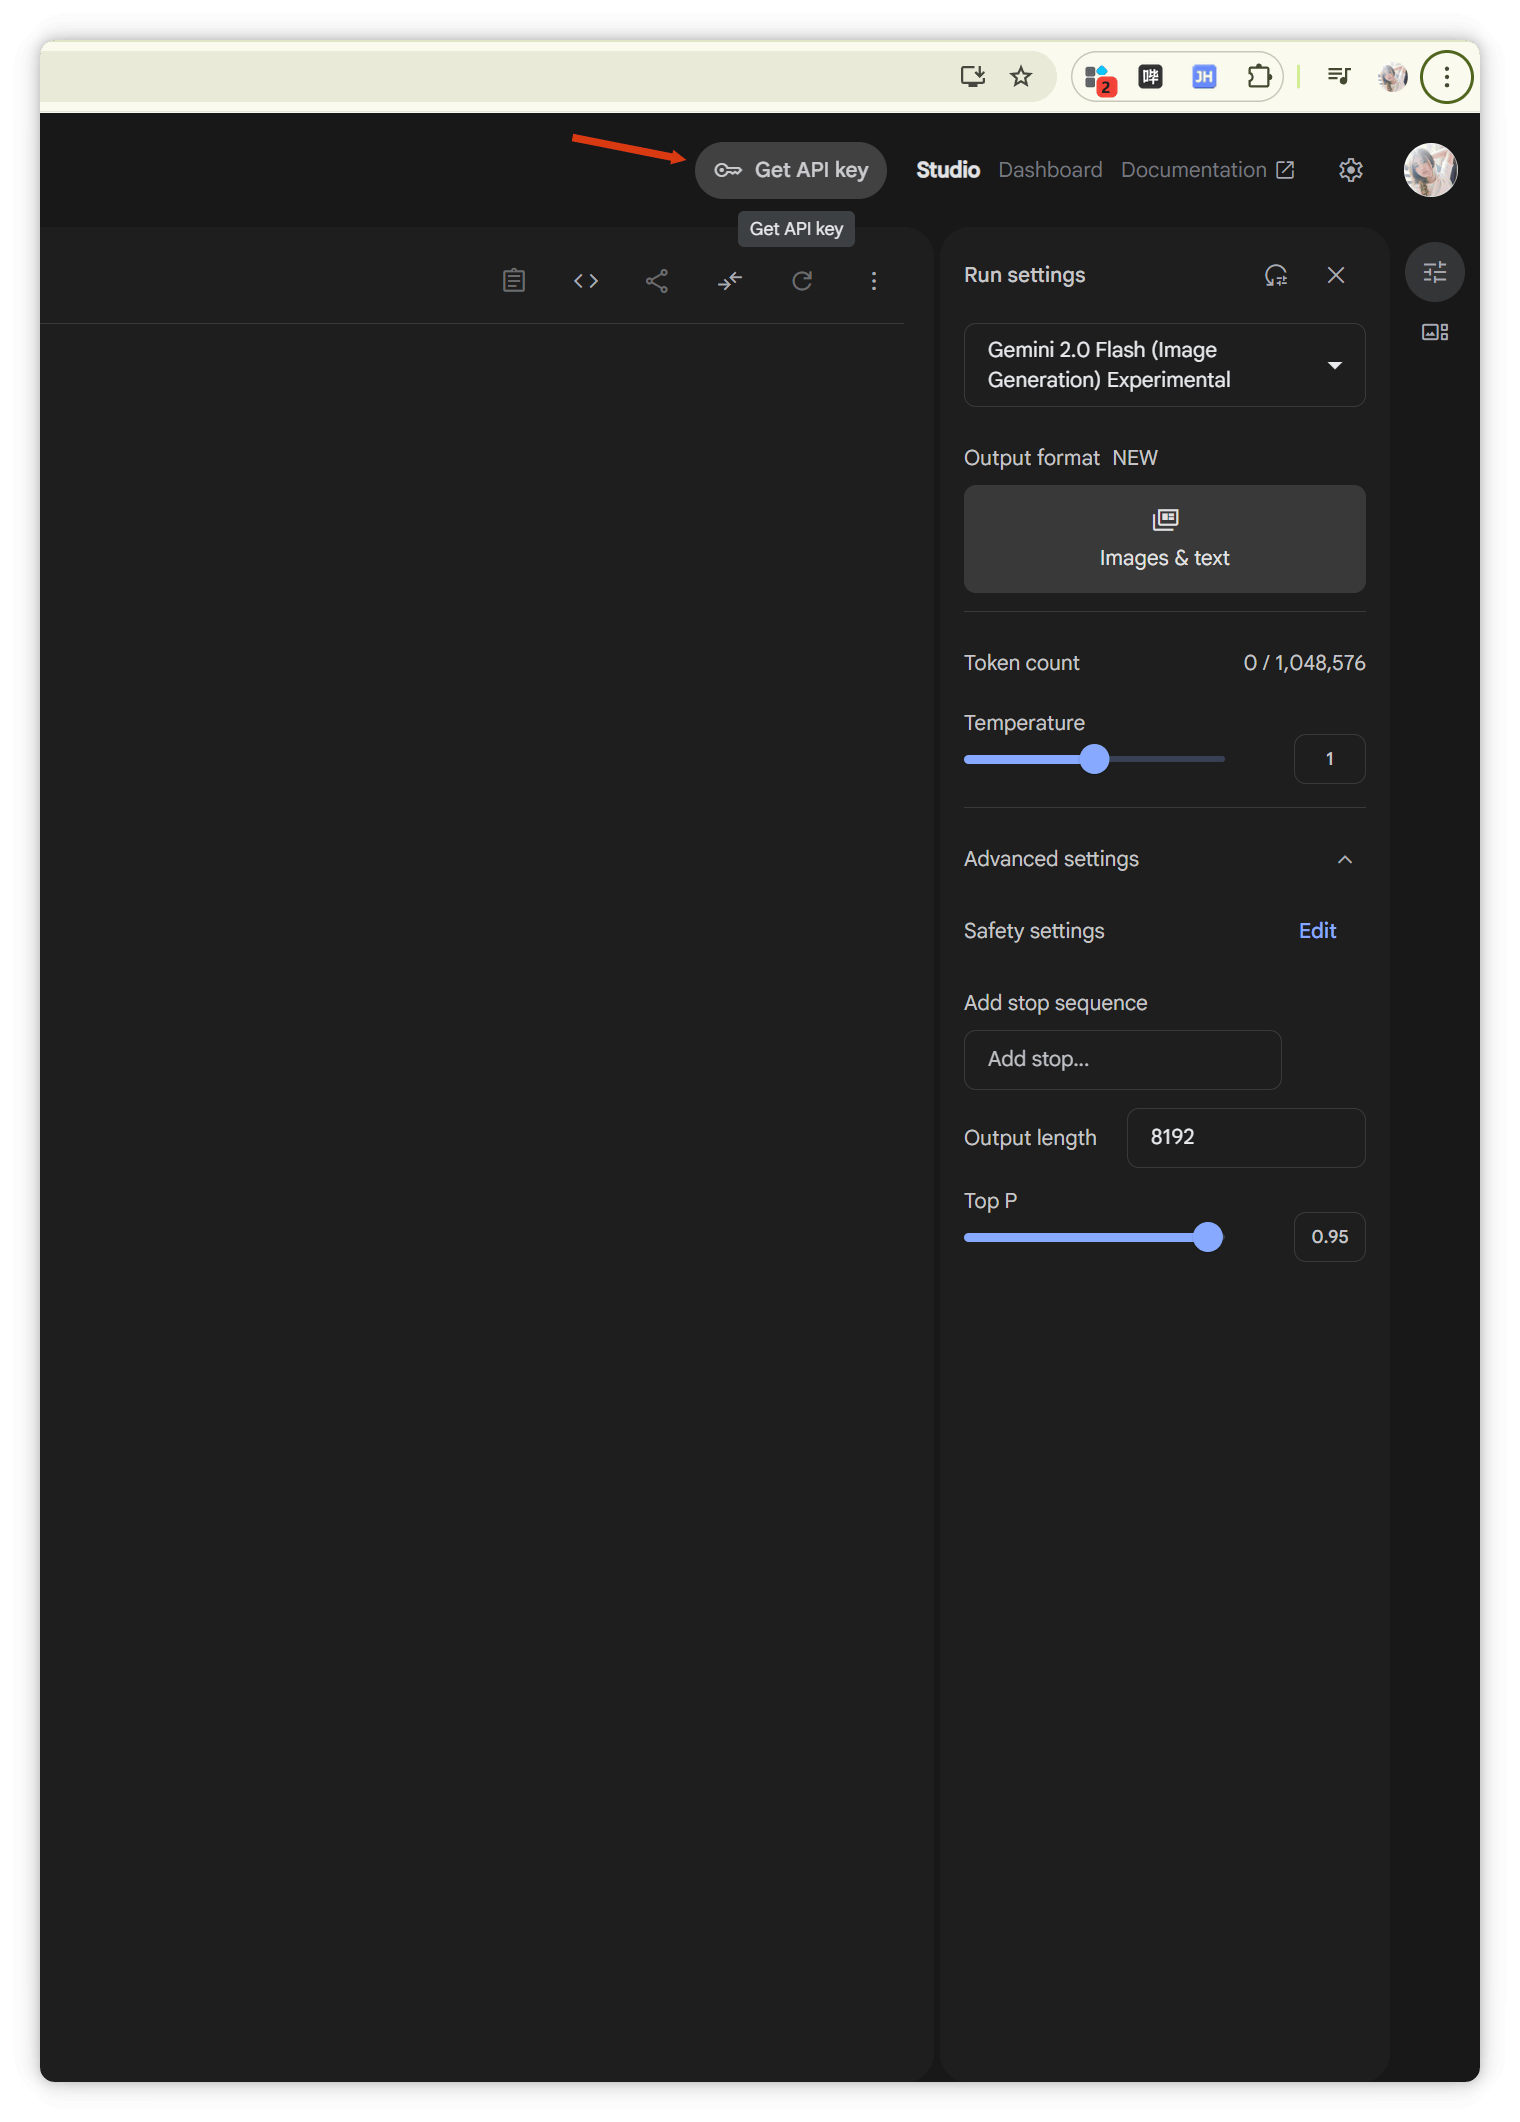1520x2122 pixels.
Task: Reset run settings to defaults icon
Action: pos(1276,275)
